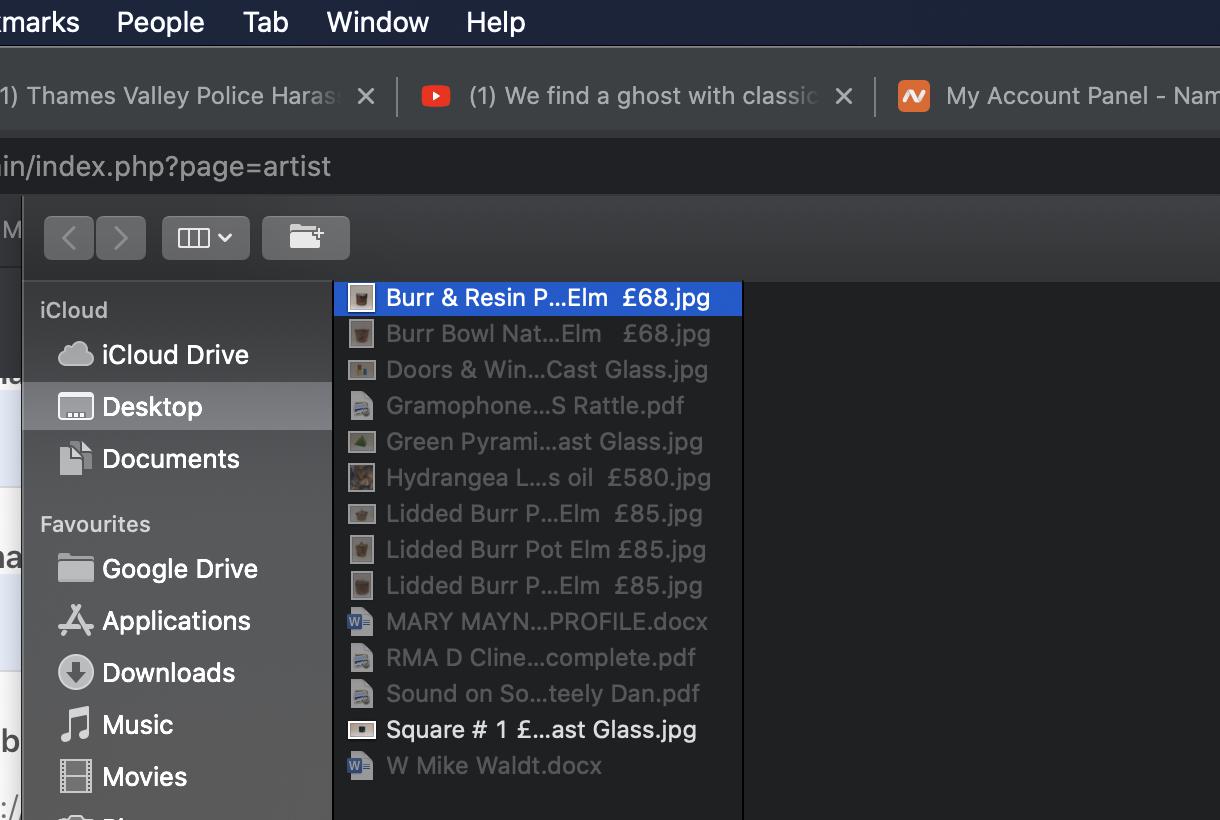Open Google Drive in Favourites
1220x820 pixels.
pos(179,569)
